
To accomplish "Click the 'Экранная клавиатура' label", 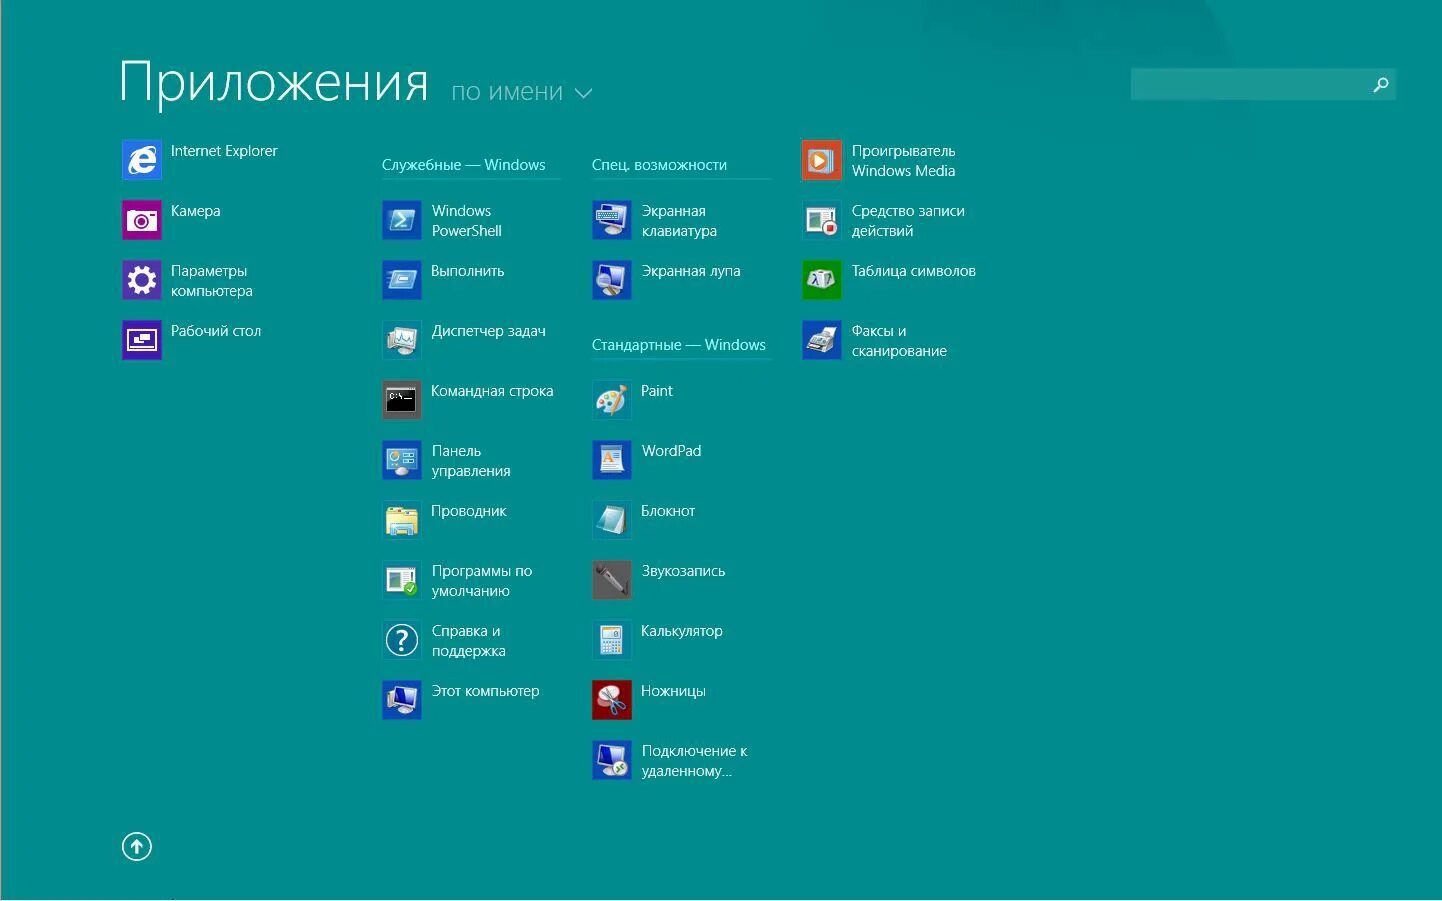I will coord(679,221).
